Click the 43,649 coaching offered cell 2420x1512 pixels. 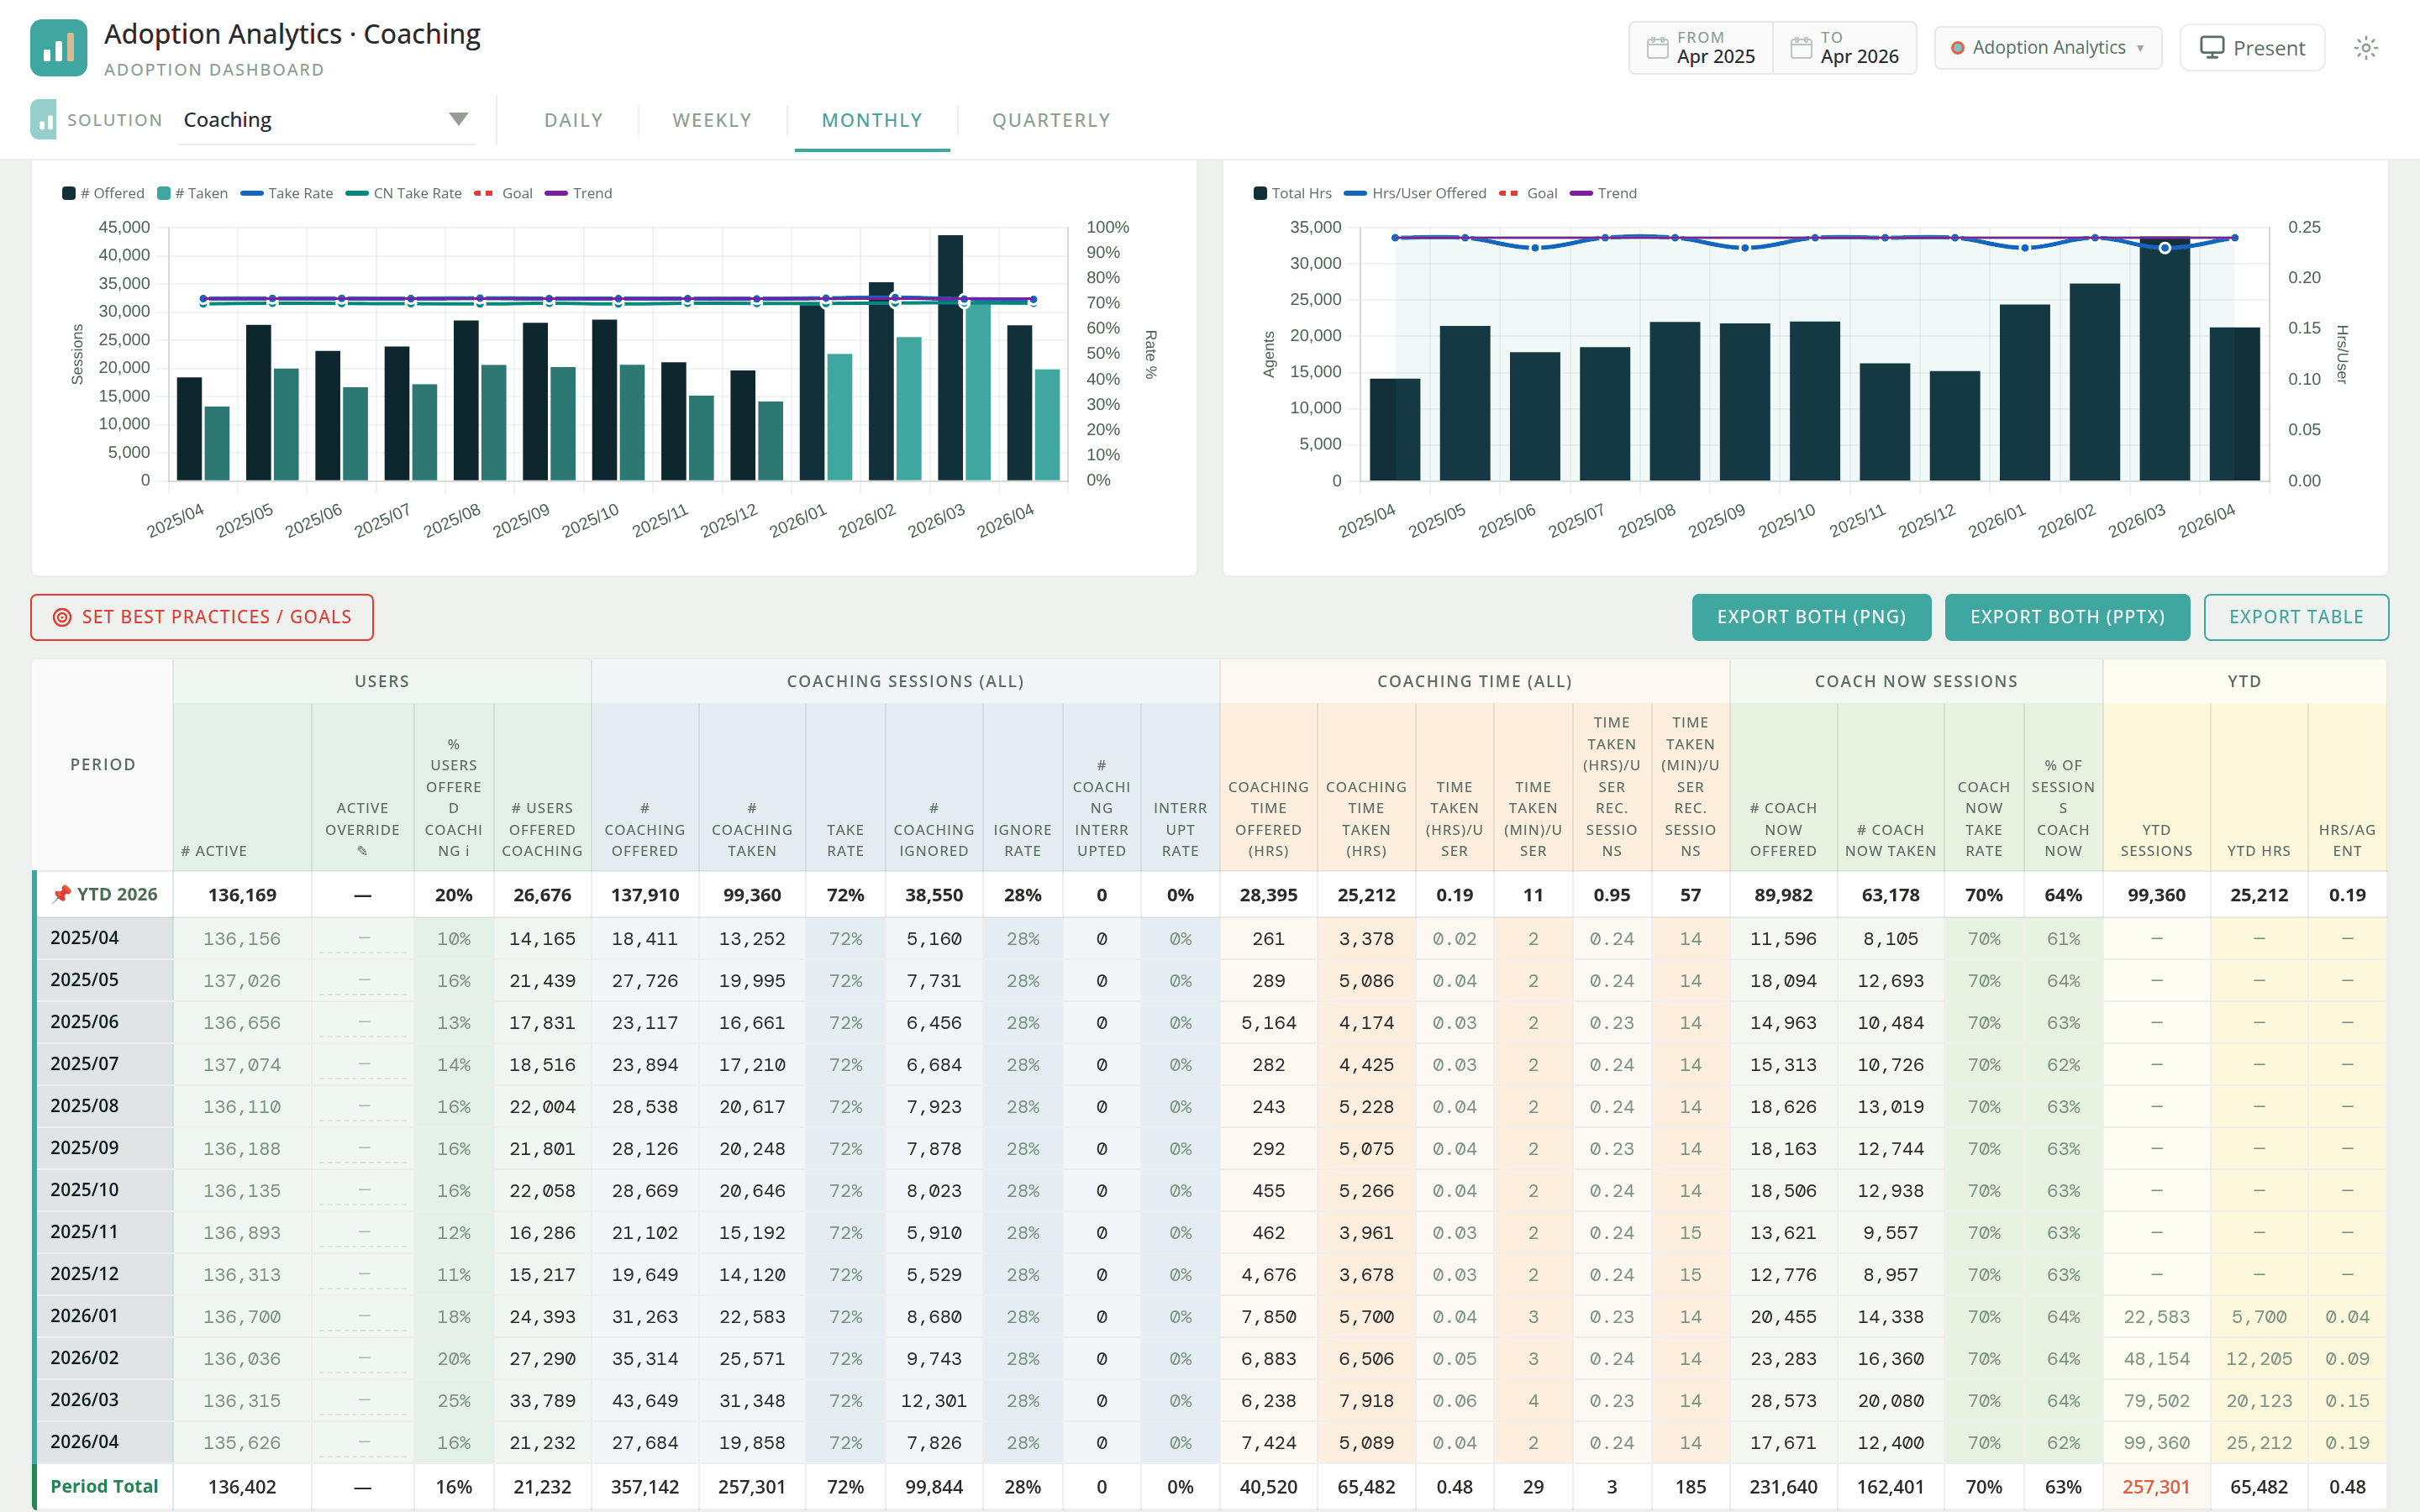click(x=644, y=1401)
